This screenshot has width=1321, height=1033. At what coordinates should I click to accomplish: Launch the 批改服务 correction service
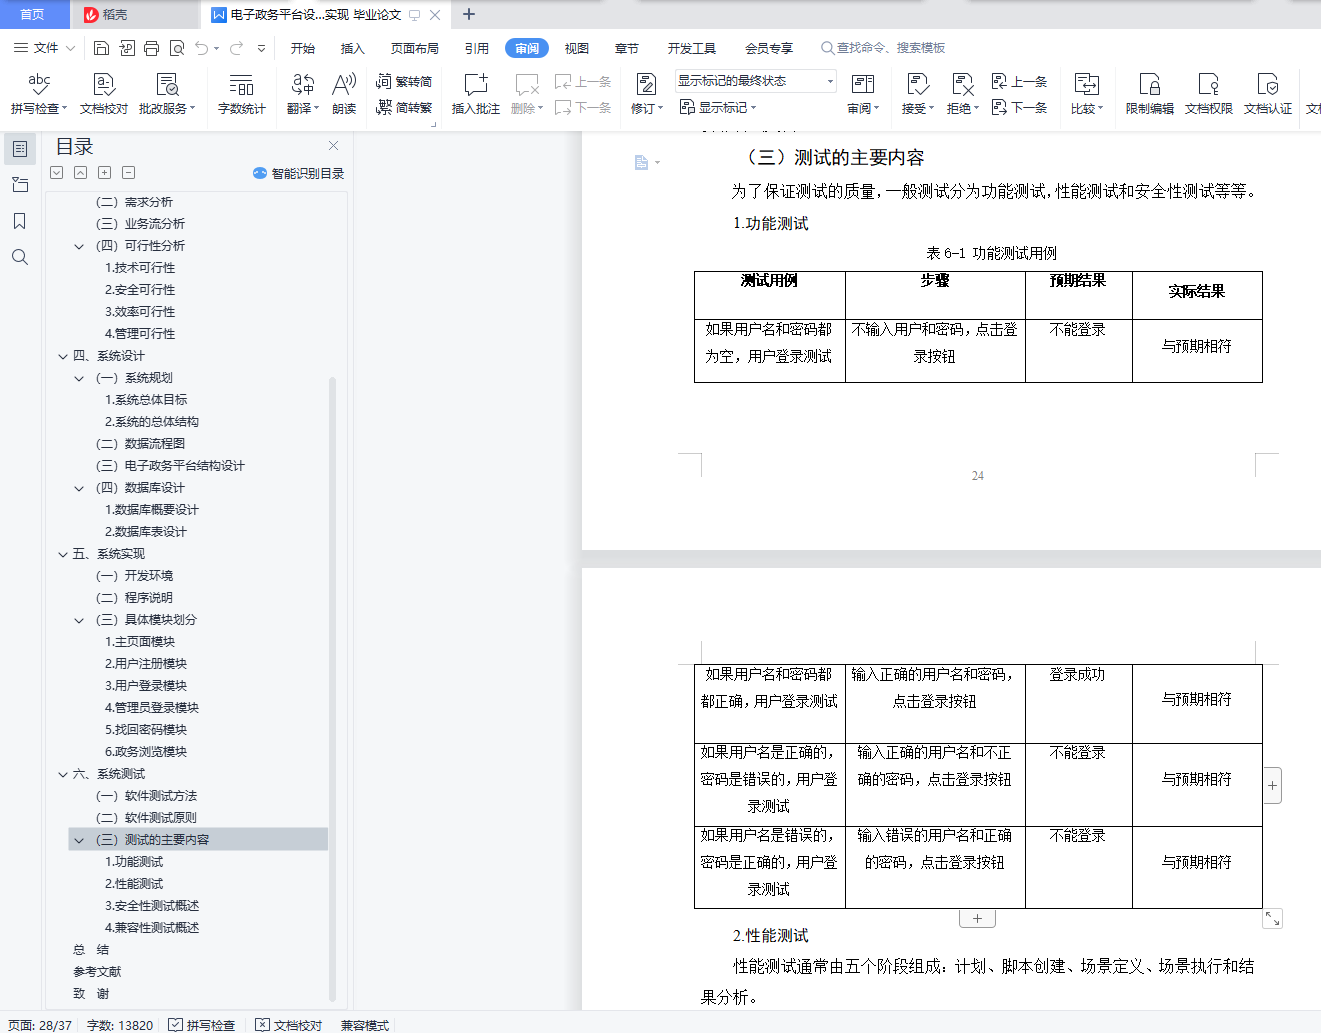pos(167,94)
